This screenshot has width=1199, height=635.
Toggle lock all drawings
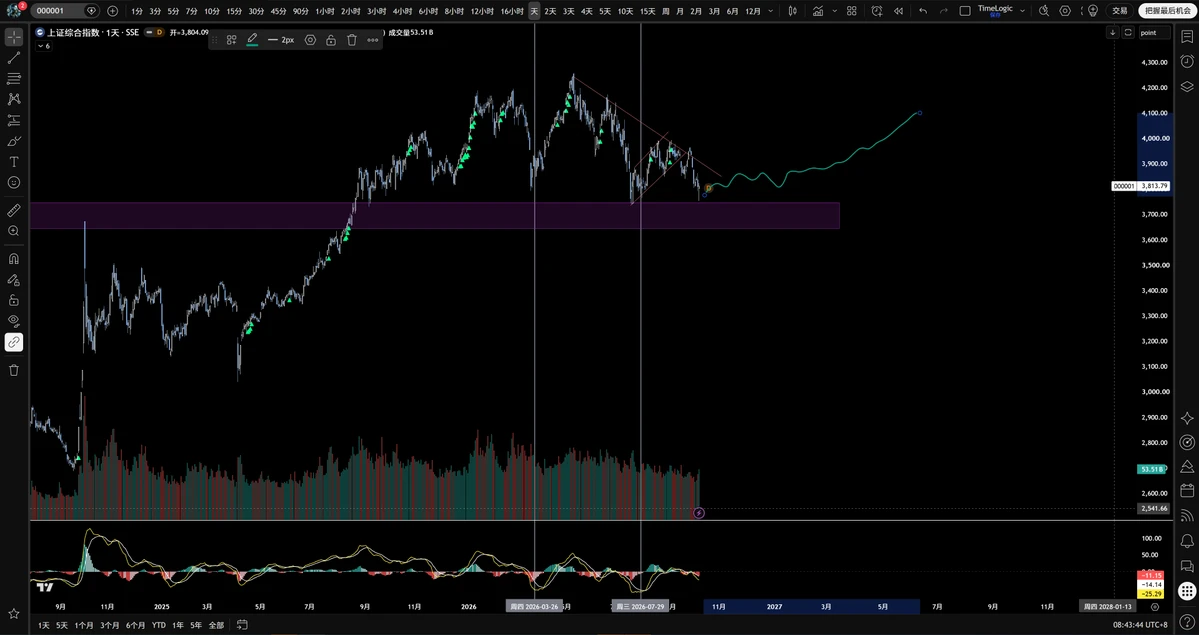coord(14,301)
